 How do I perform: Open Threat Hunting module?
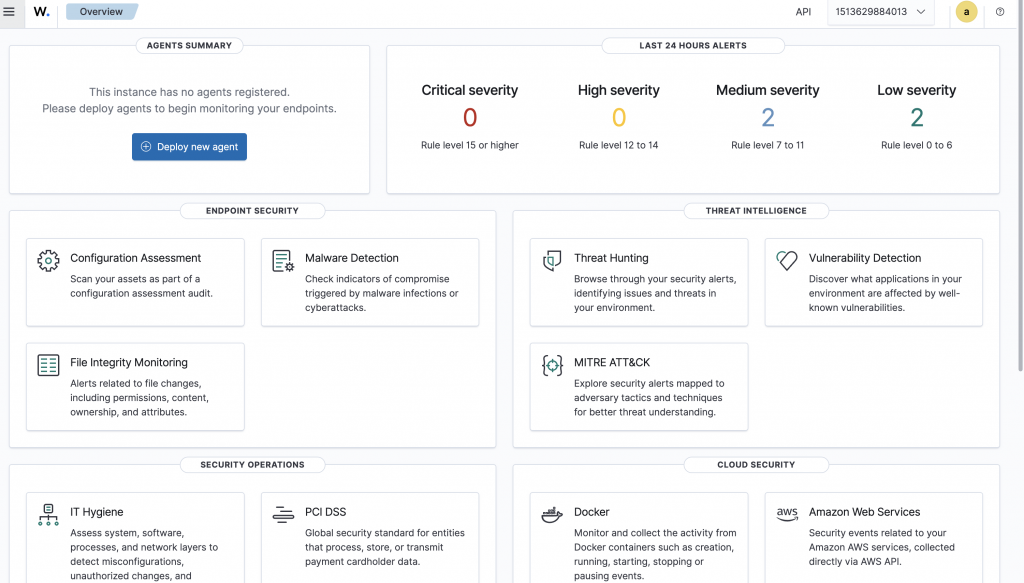point(639,282)
